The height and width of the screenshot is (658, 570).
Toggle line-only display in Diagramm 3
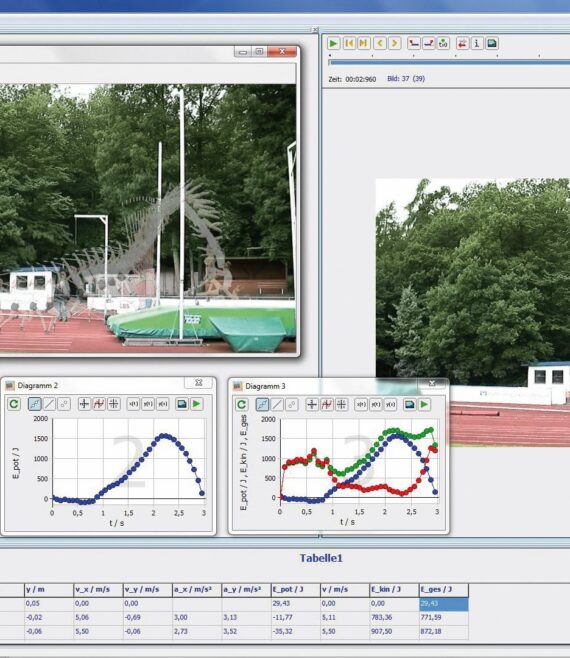pos(277,405)
